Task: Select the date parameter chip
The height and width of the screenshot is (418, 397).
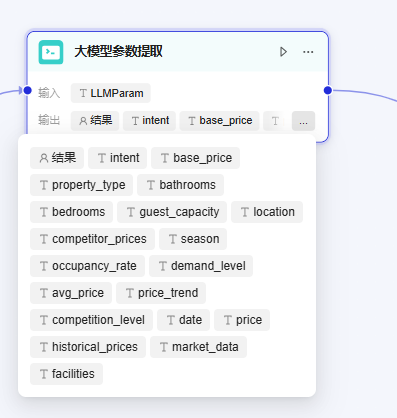Action: click(183, 320)
